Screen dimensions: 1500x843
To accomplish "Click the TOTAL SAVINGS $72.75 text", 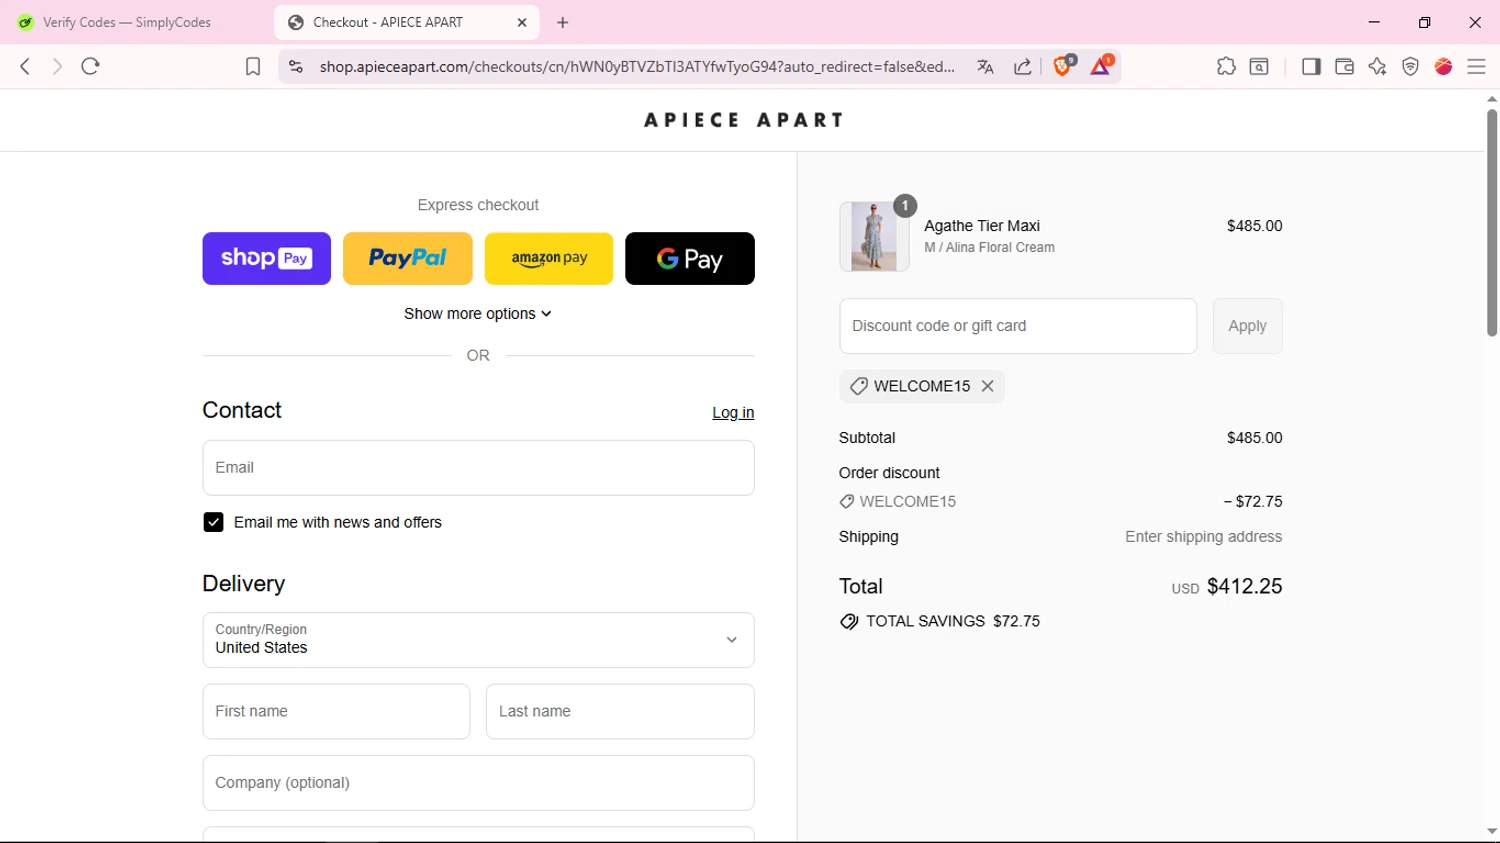I will click(x=953, y=621).
